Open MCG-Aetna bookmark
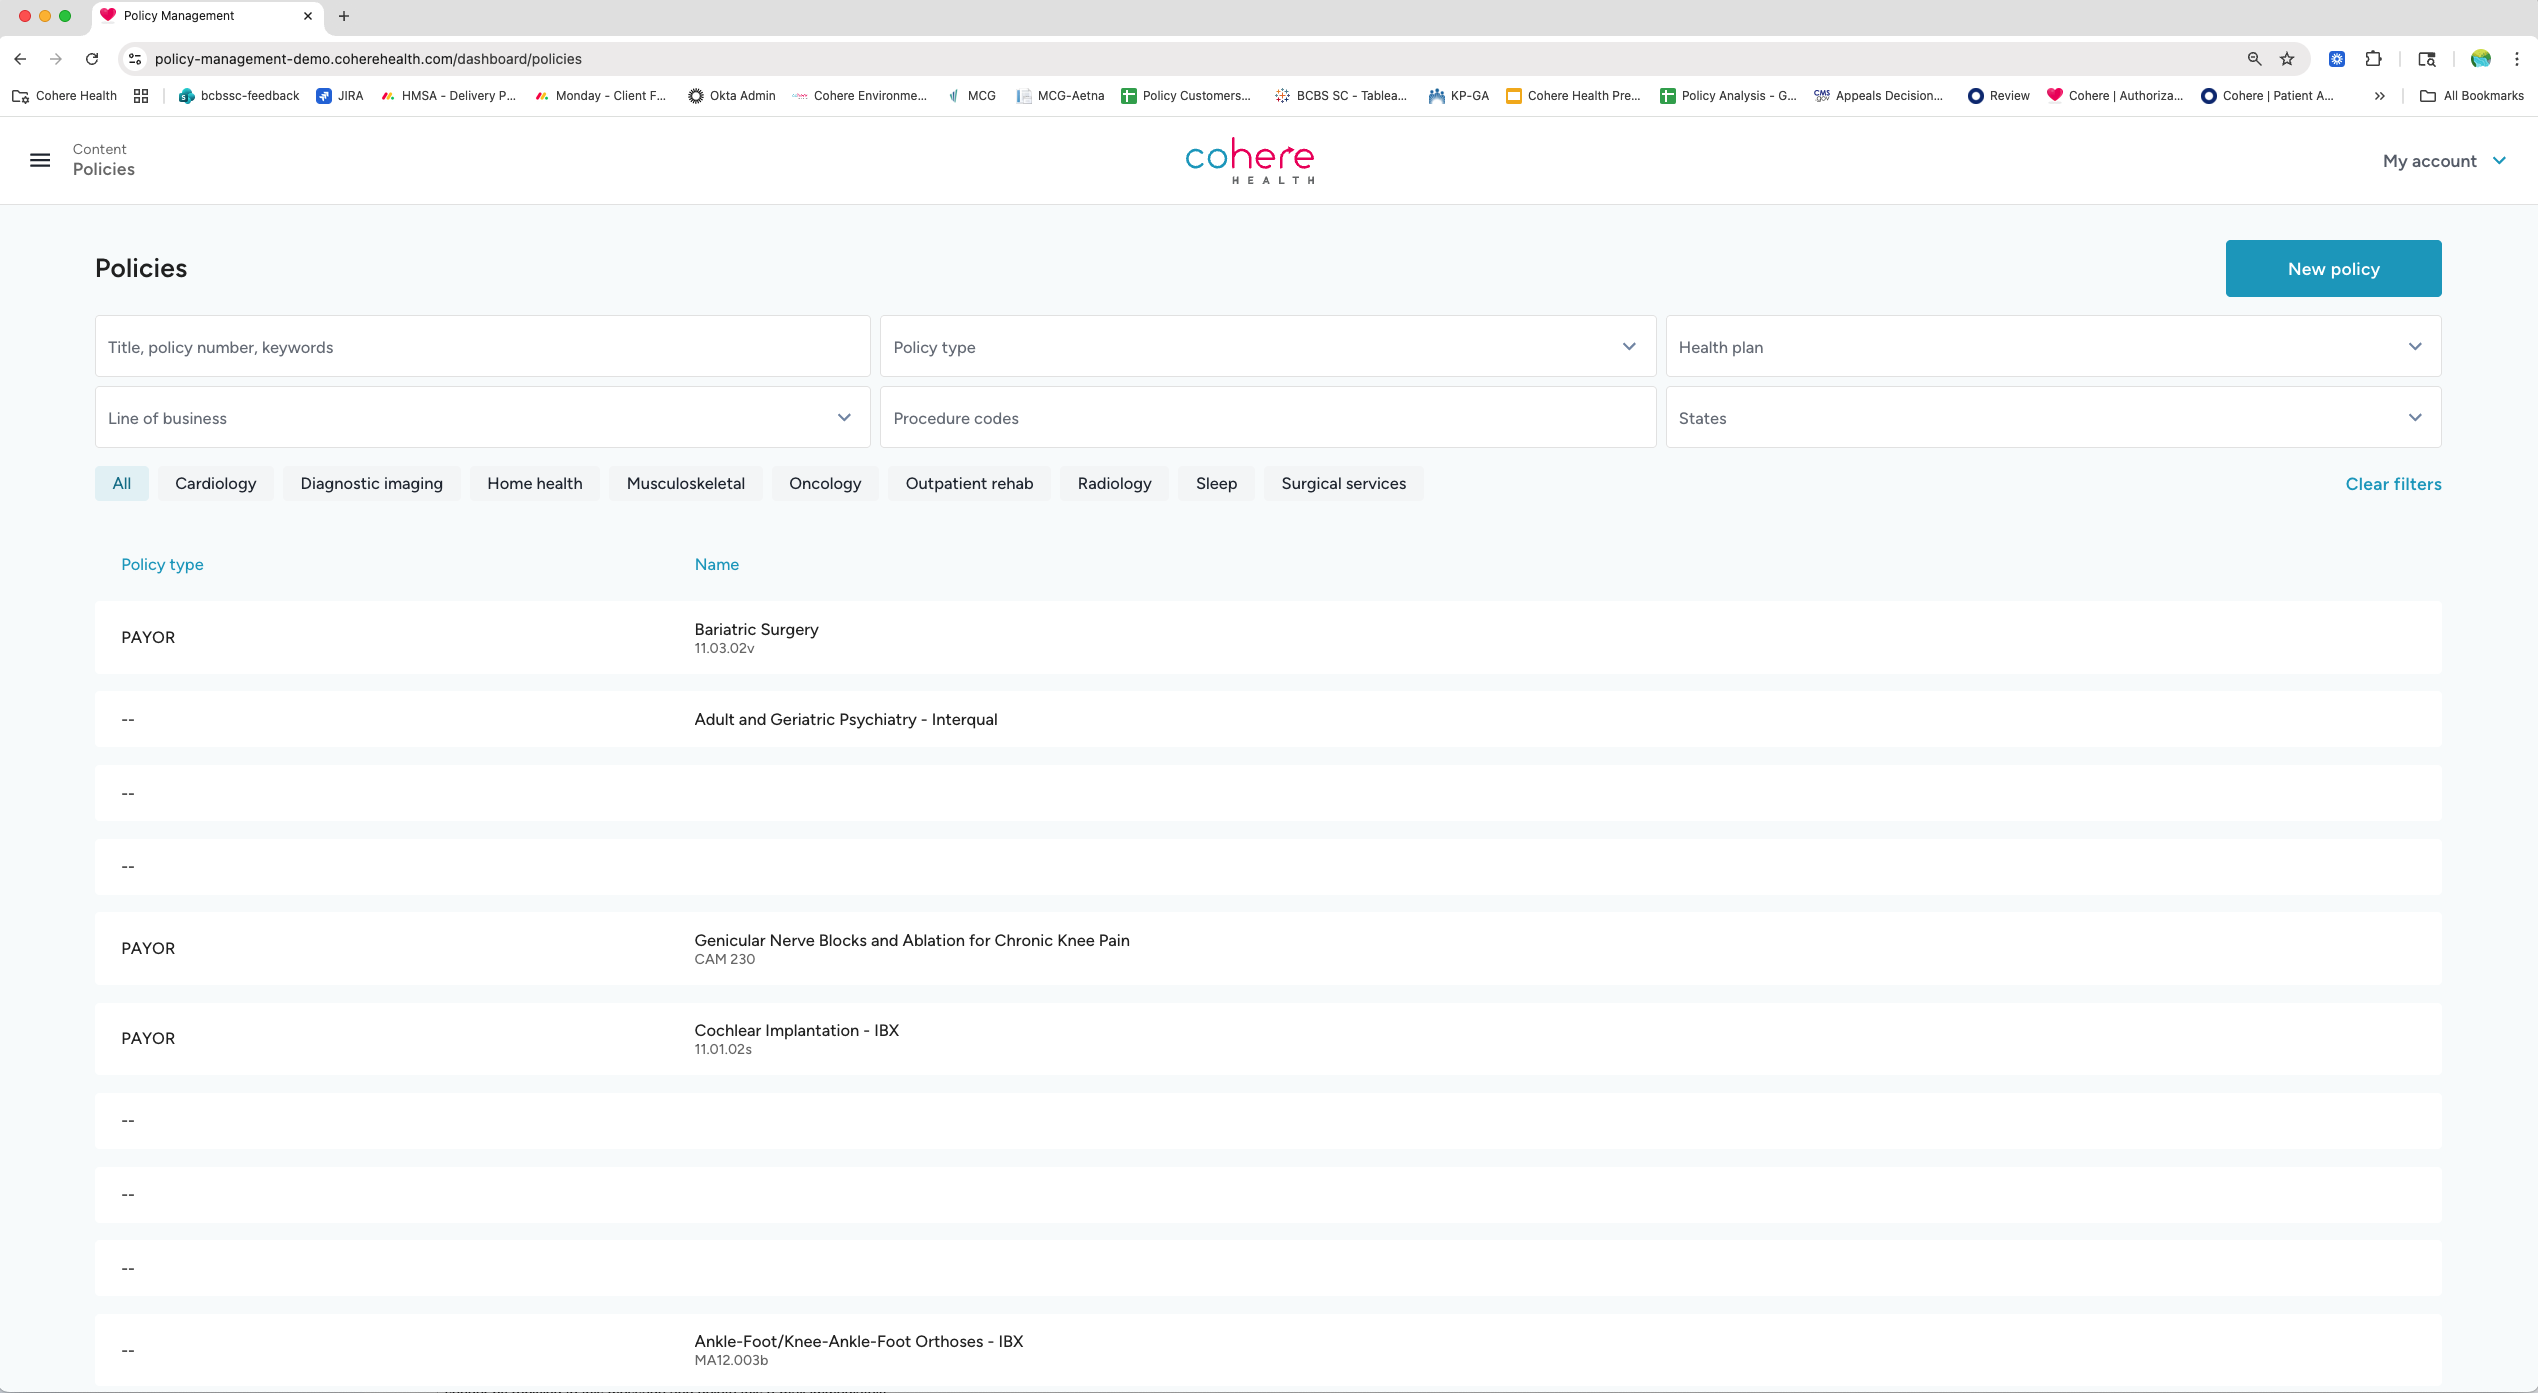 (x=1060, y=96)
